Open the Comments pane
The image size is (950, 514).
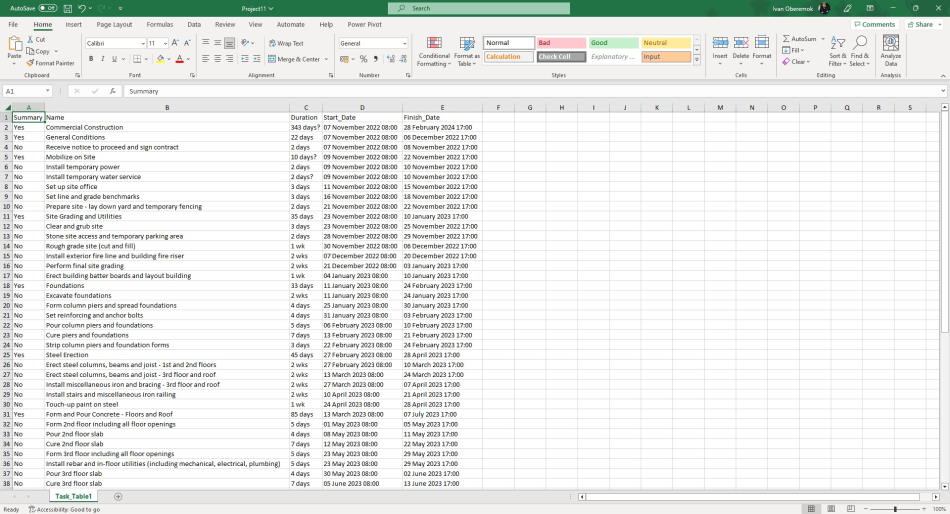pyautogui.click(x=874, y=25)
